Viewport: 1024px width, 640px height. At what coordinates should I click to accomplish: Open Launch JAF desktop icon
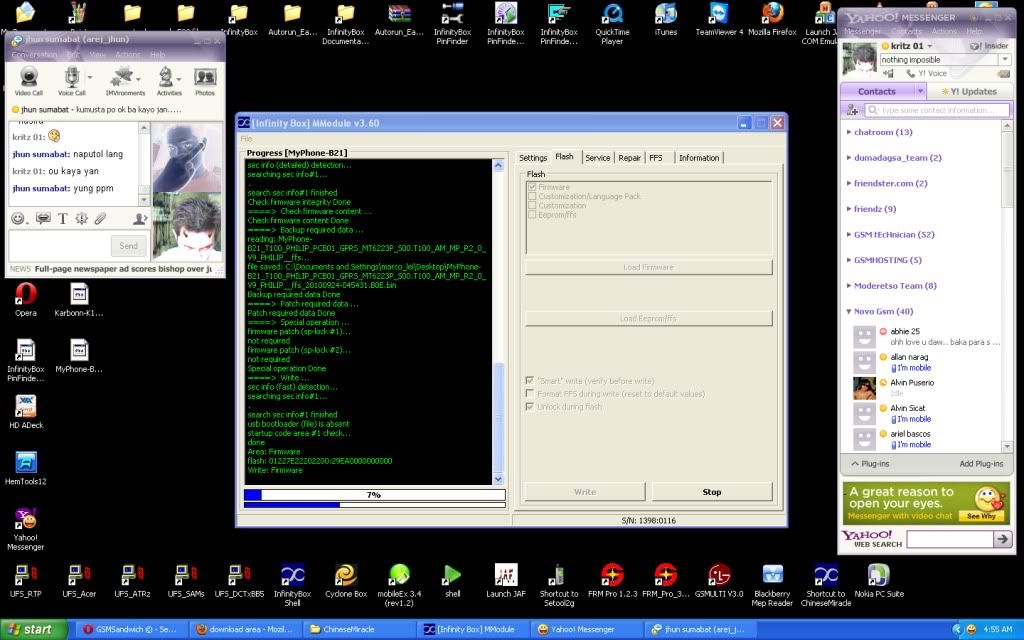click(505, 581)
